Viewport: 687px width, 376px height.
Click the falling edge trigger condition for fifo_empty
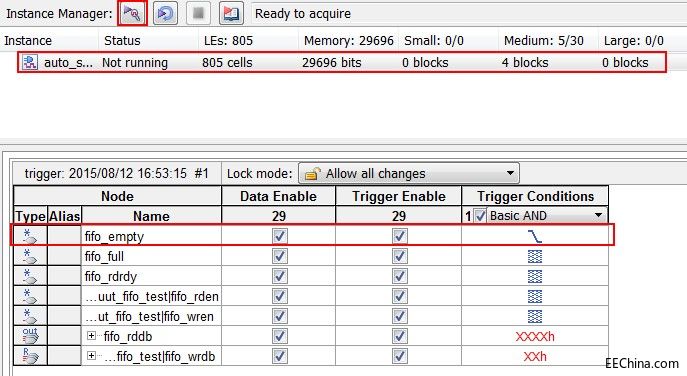coord(535,236)
